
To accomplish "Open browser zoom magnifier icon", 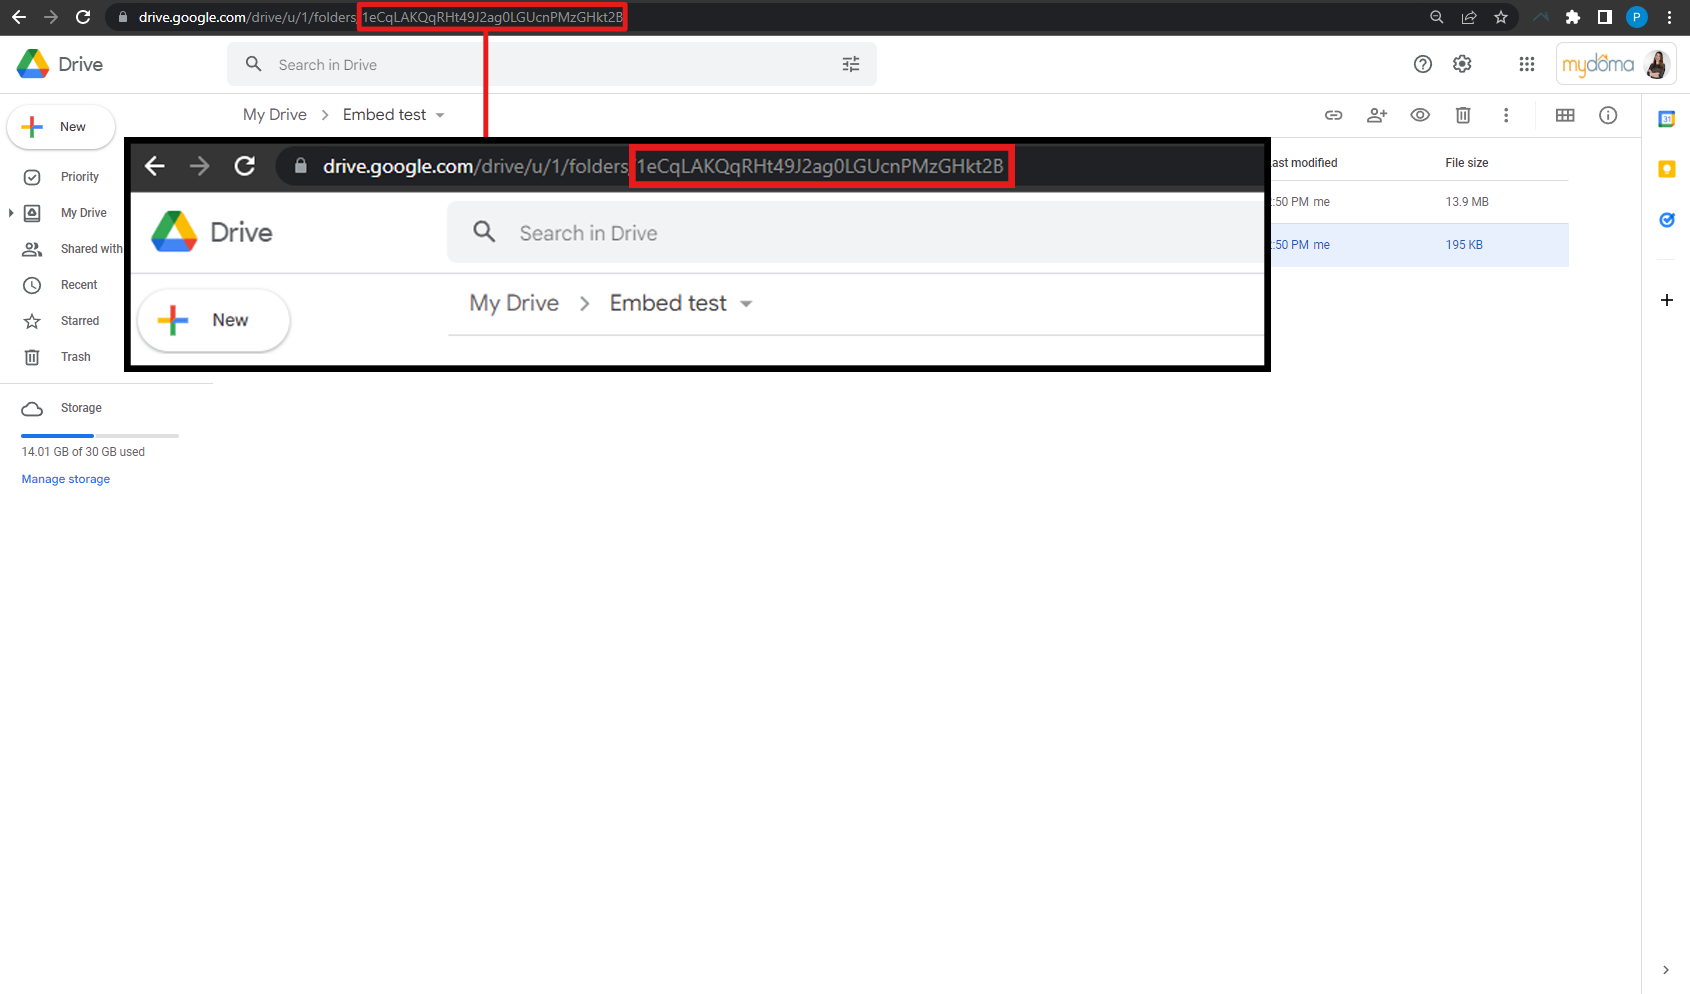I will pyautogui.click(x=1437, y=17).
